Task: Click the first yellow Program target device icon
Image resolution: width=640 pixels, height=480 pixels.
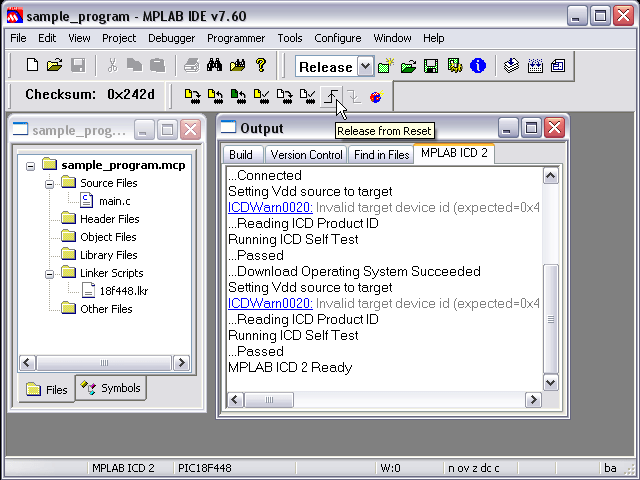Action: coord(192,96)
